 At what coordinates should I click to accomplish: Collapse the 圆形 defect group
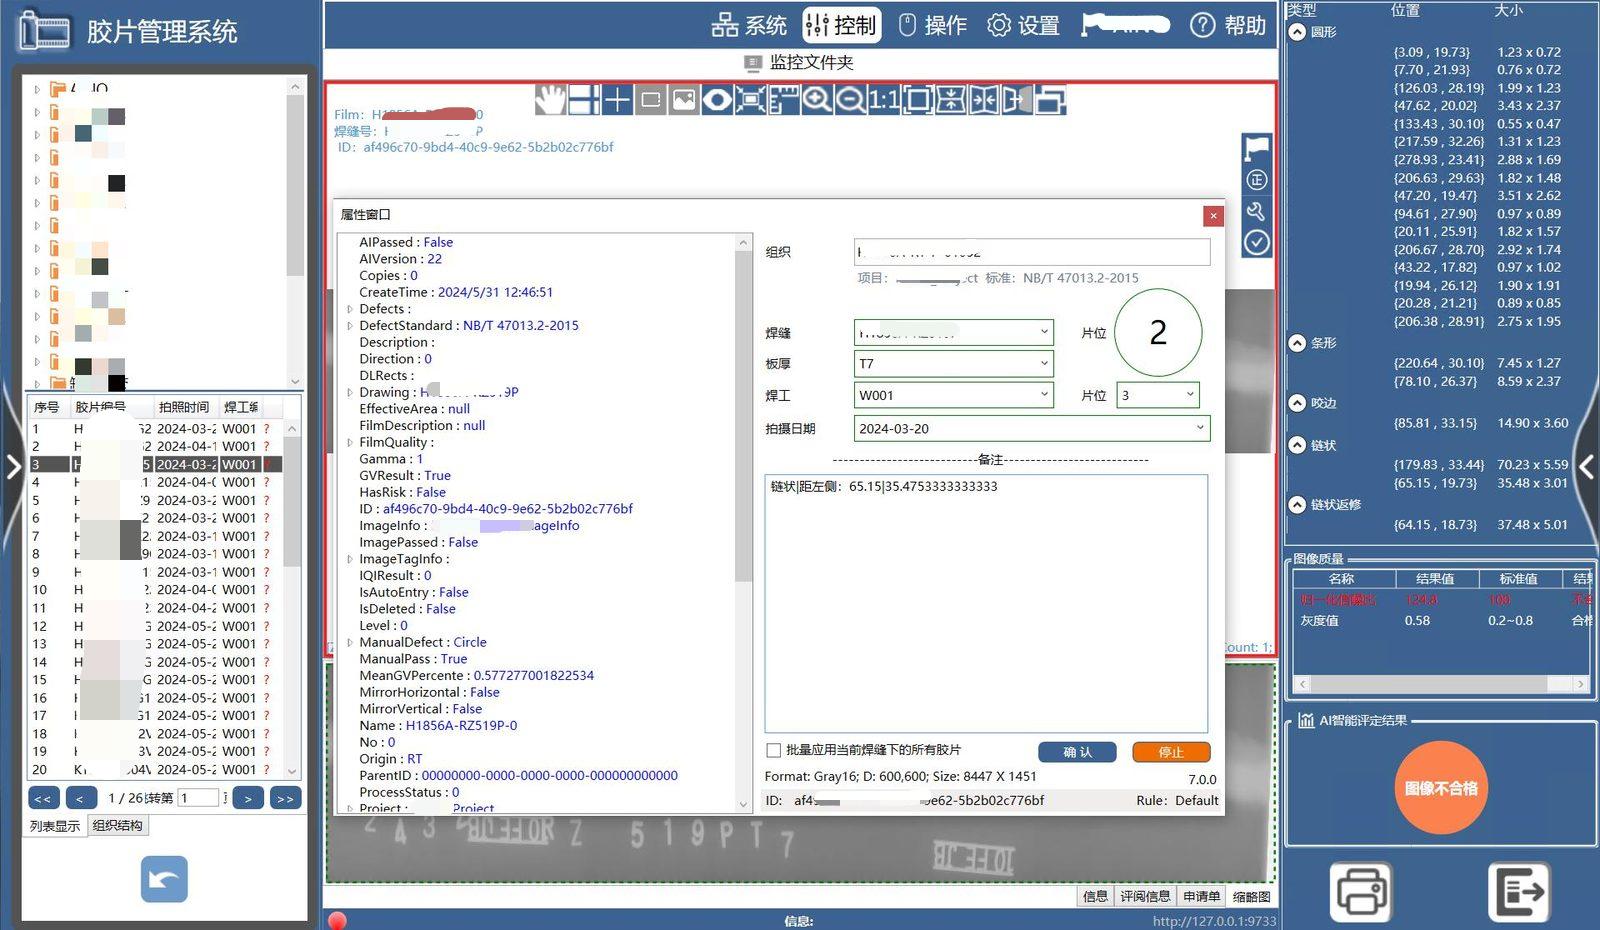click(1297, 32)
